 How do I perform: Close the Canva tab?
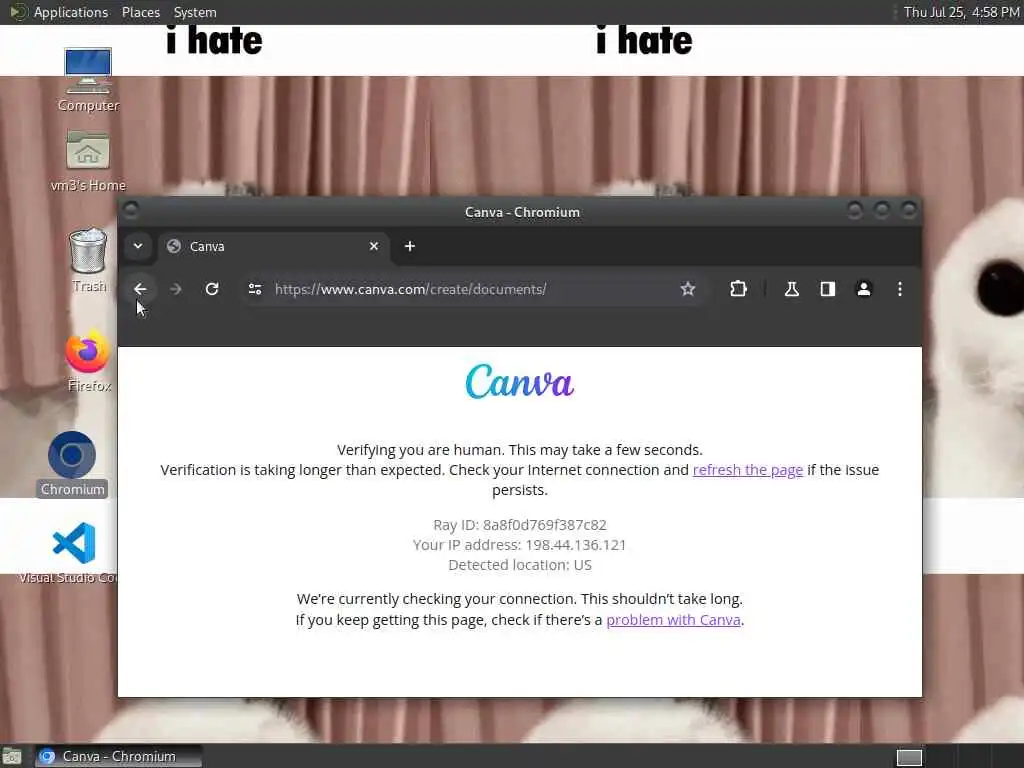pyautogui.click(x=374, y=246)
